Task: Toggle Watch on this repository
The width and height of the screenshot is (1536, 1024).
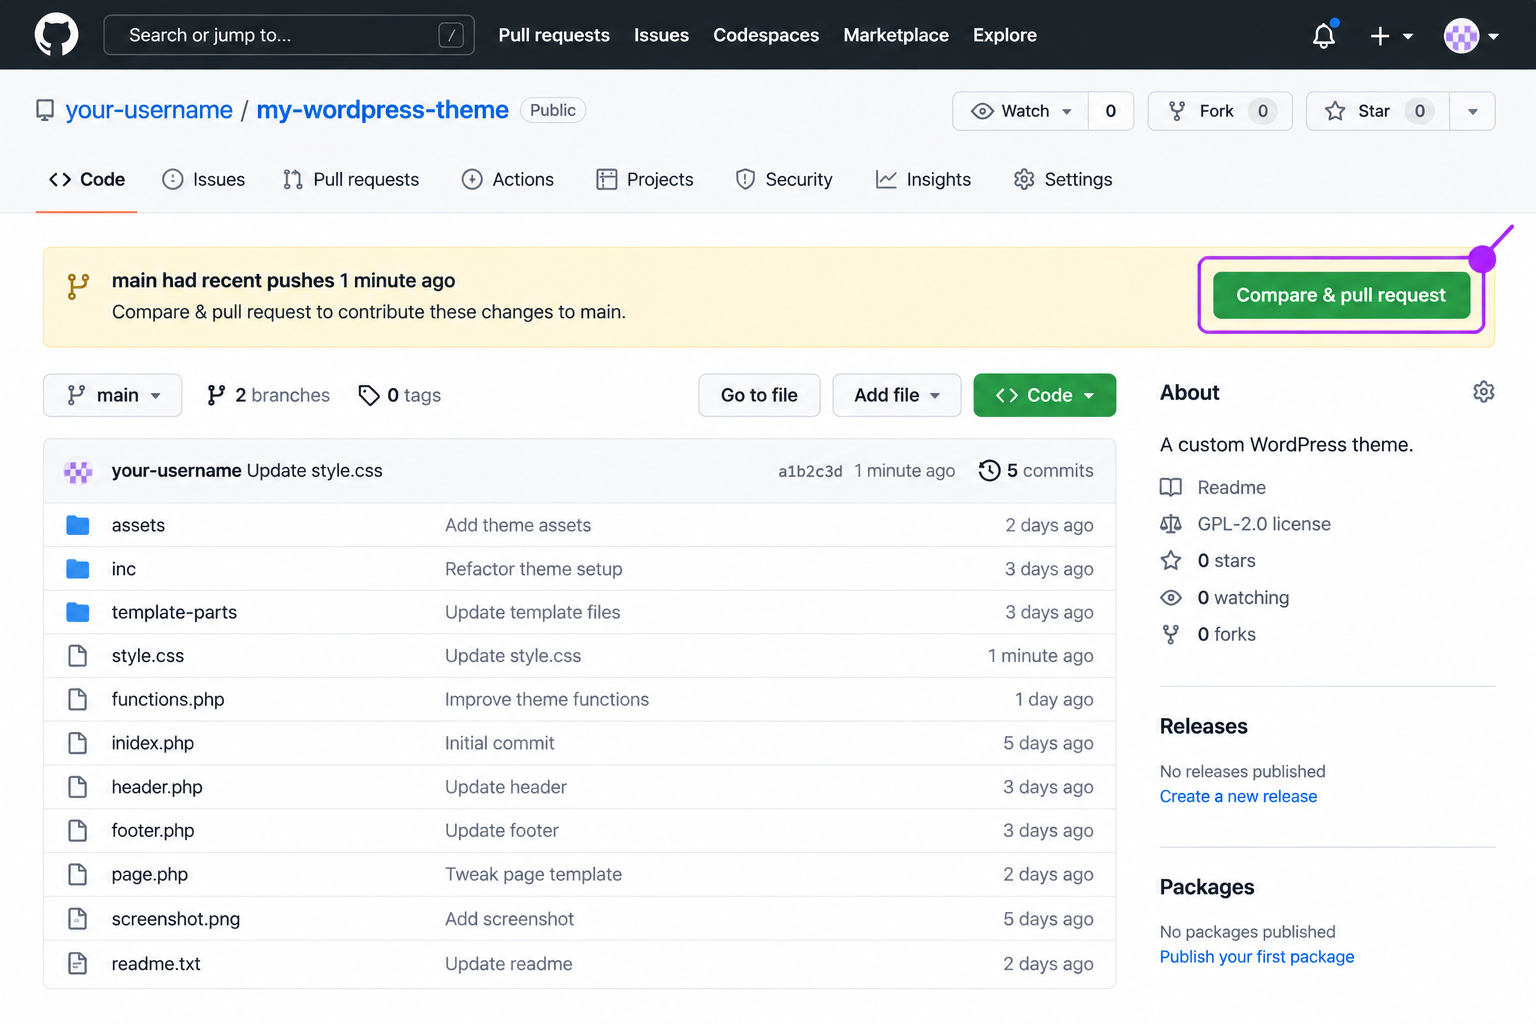Action: point(1021,111)
